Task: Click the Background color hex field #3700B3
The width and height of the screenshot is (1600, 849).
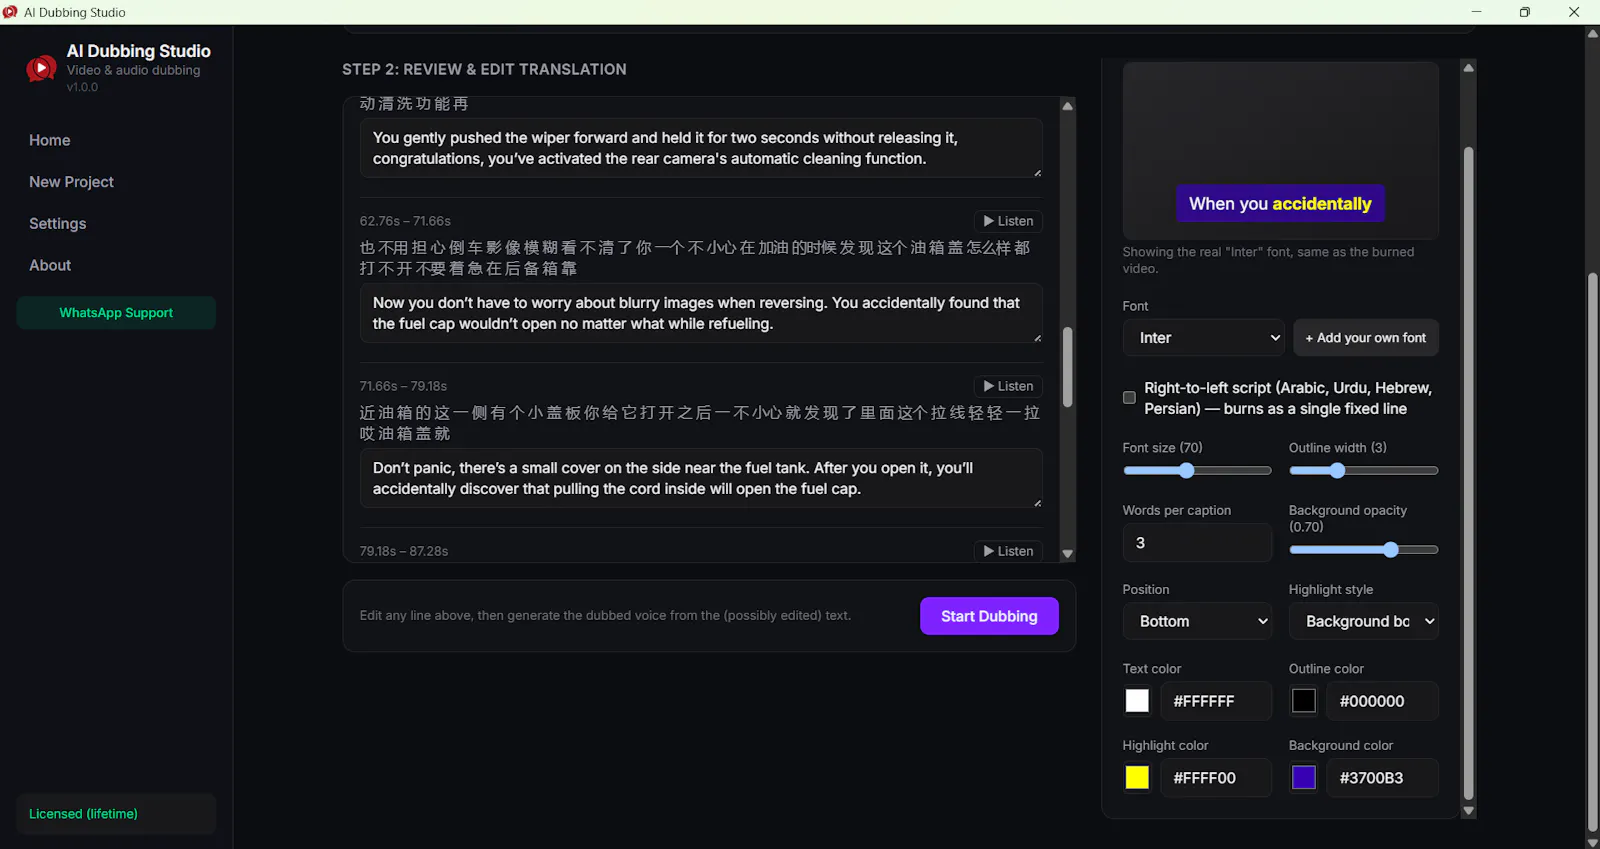Action: [x=1382, y=778]
